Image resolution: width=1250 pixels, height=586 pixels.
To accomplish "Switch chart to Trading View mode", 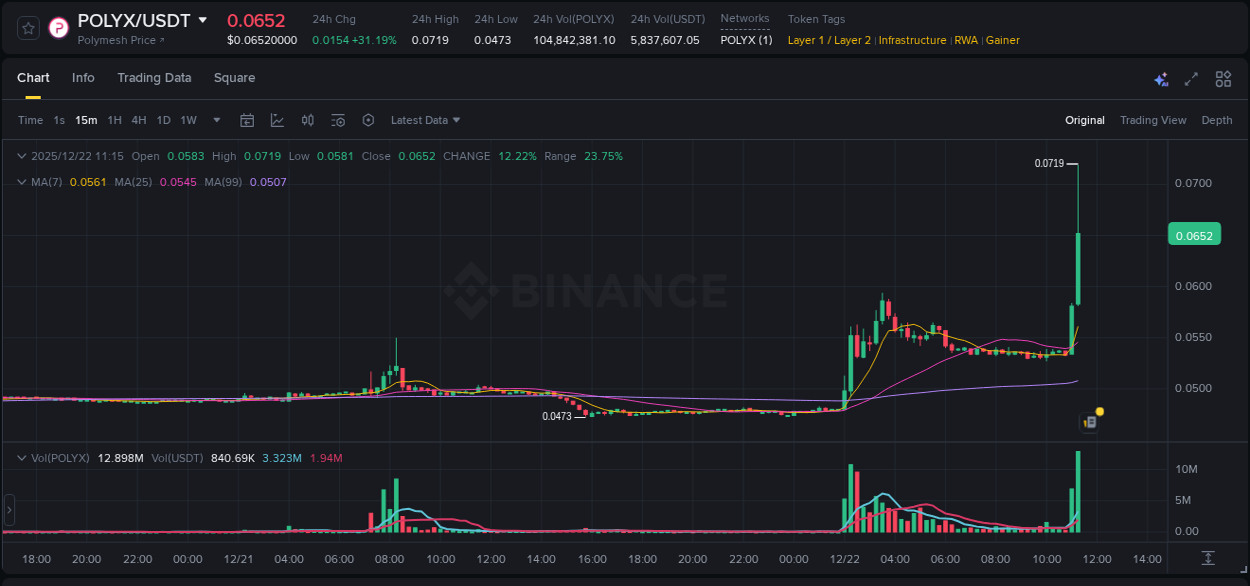I will (x=1152, y=120).
